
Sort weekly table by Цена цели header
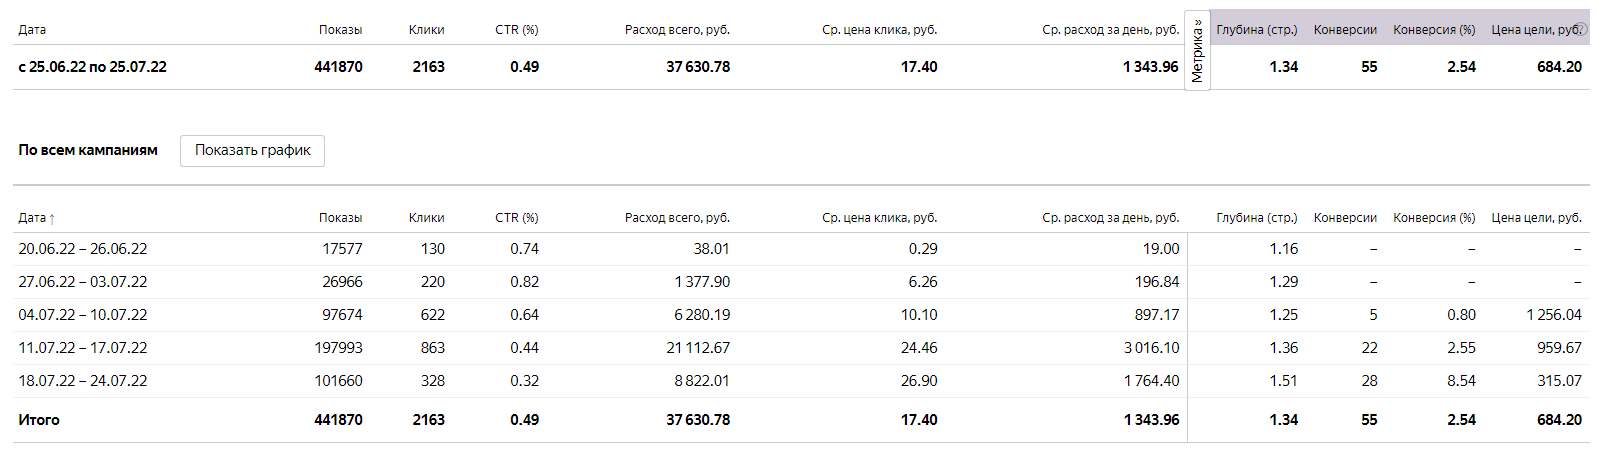point(1536,217)
